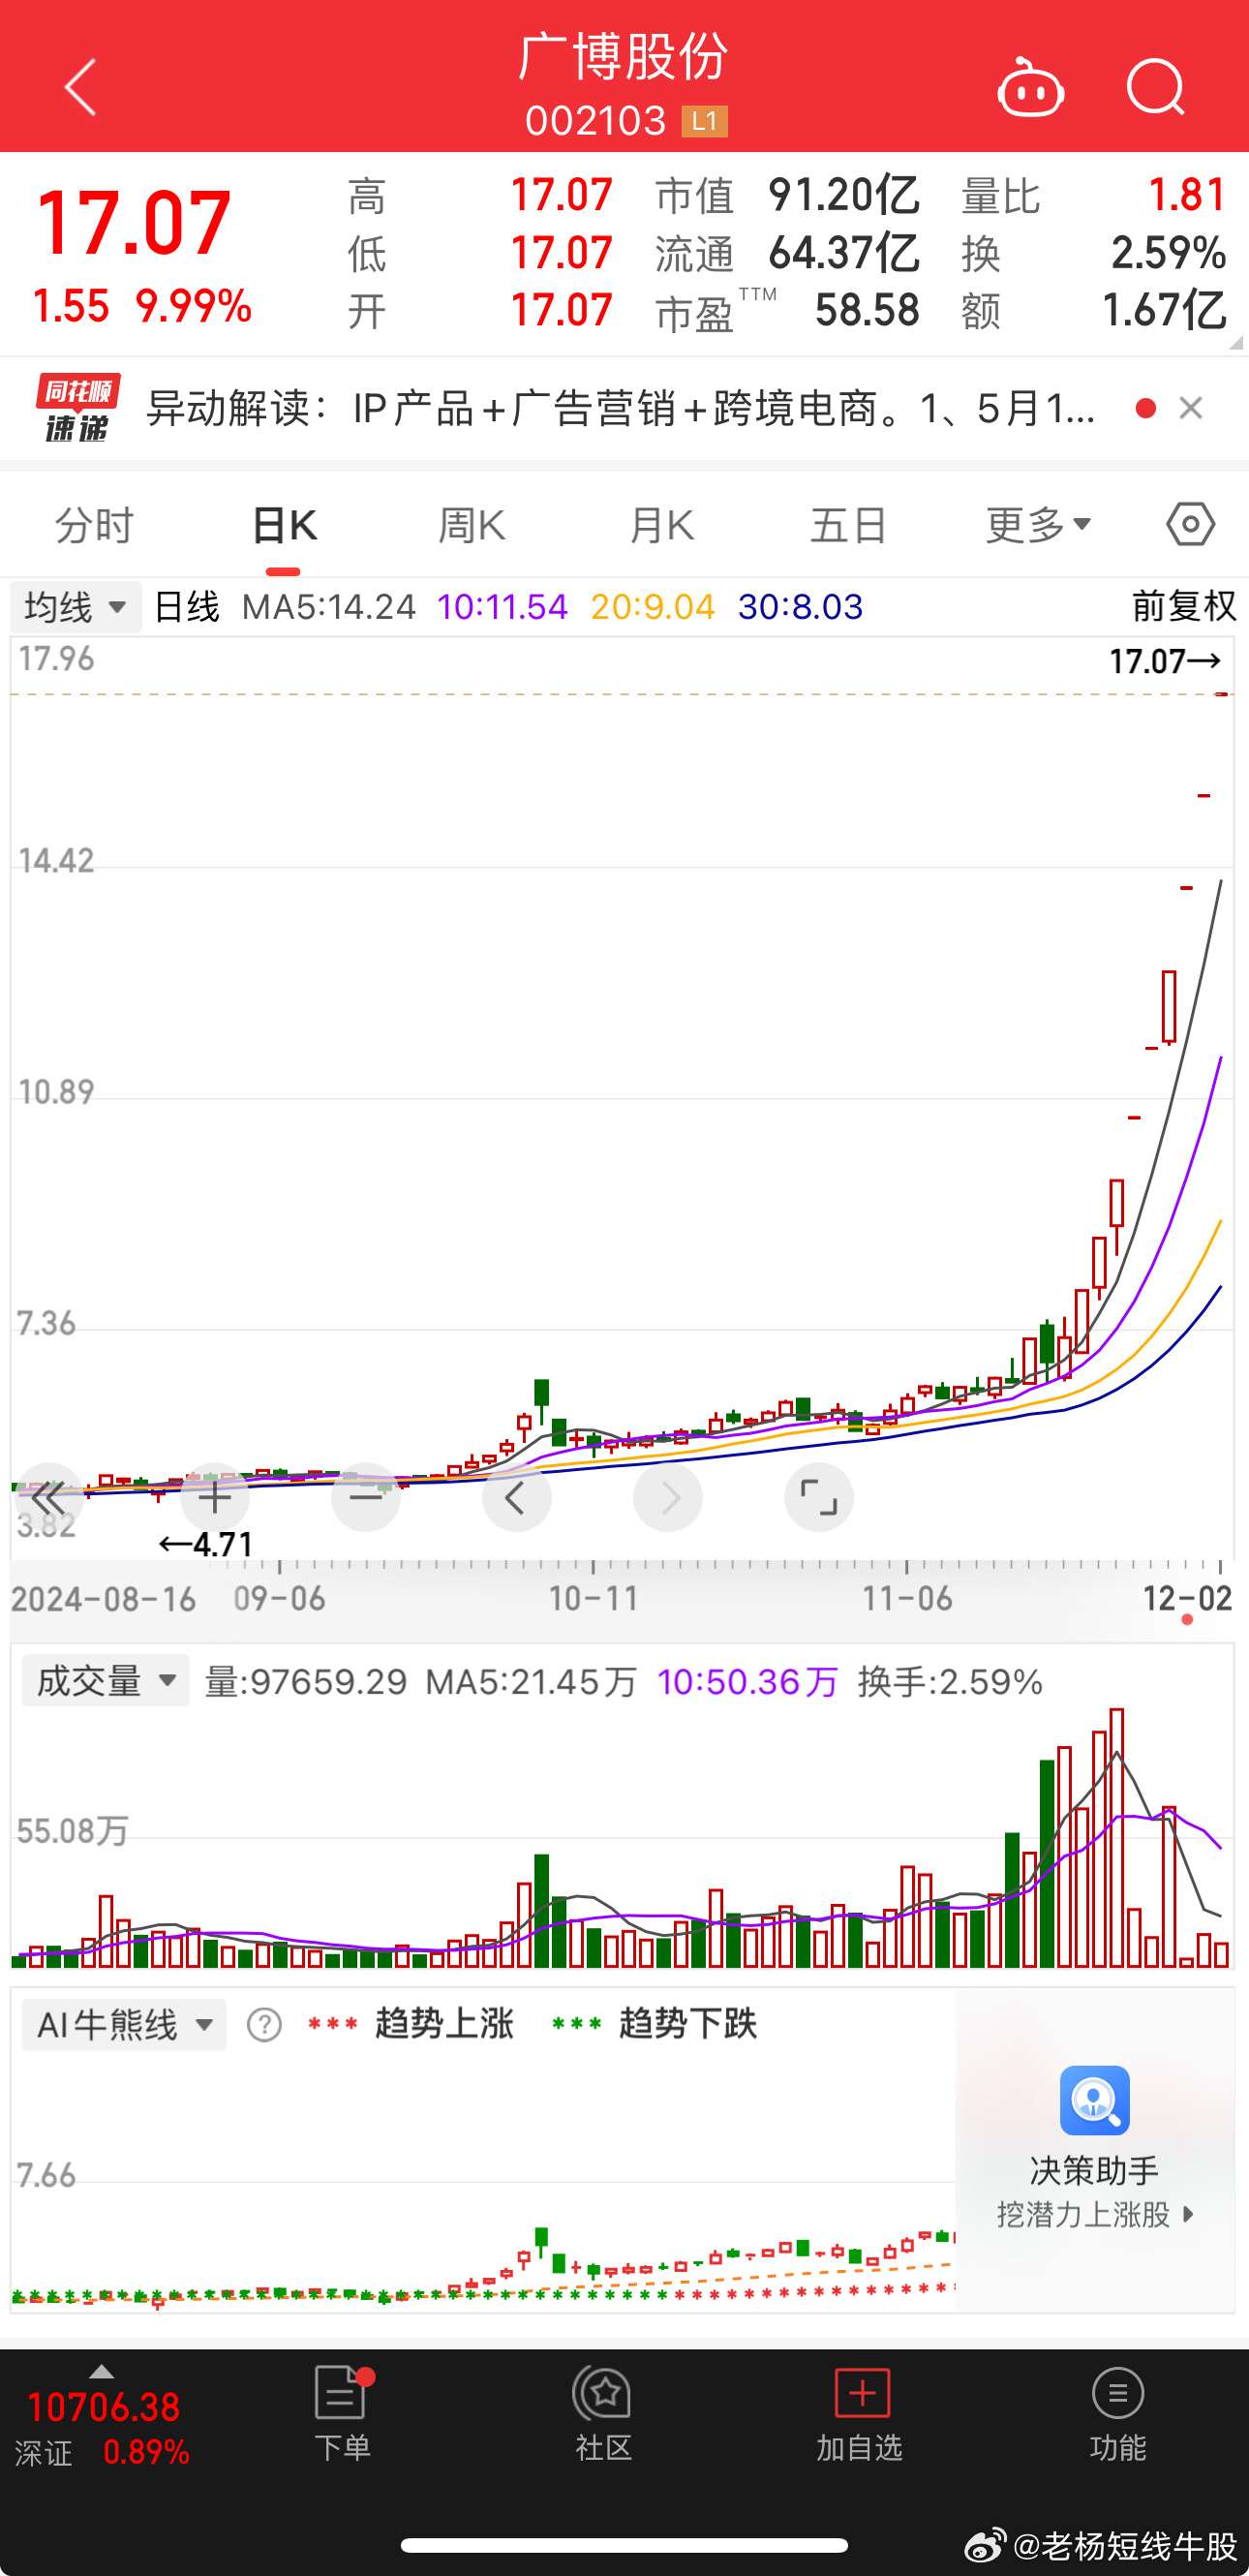Open the AI robot assistant icon
The height and width of the screenshot is (2576, 1249).
point(1030,88)
